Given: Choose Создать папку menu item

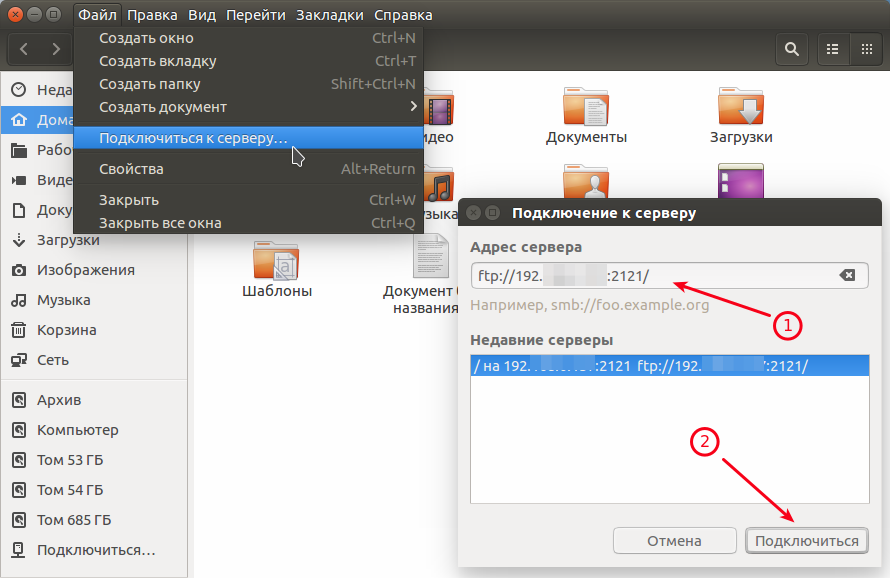Looking at the screenshot, I should [x=249, y=84].
